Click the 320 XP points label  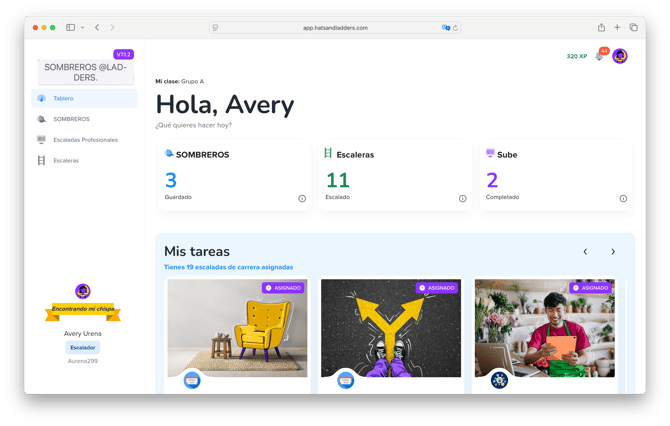(576, 56)
